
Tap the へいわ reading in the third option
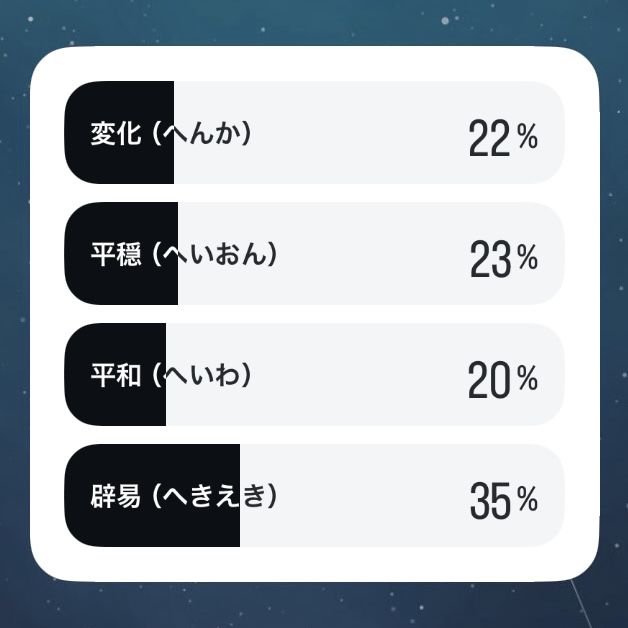point(201,375)
